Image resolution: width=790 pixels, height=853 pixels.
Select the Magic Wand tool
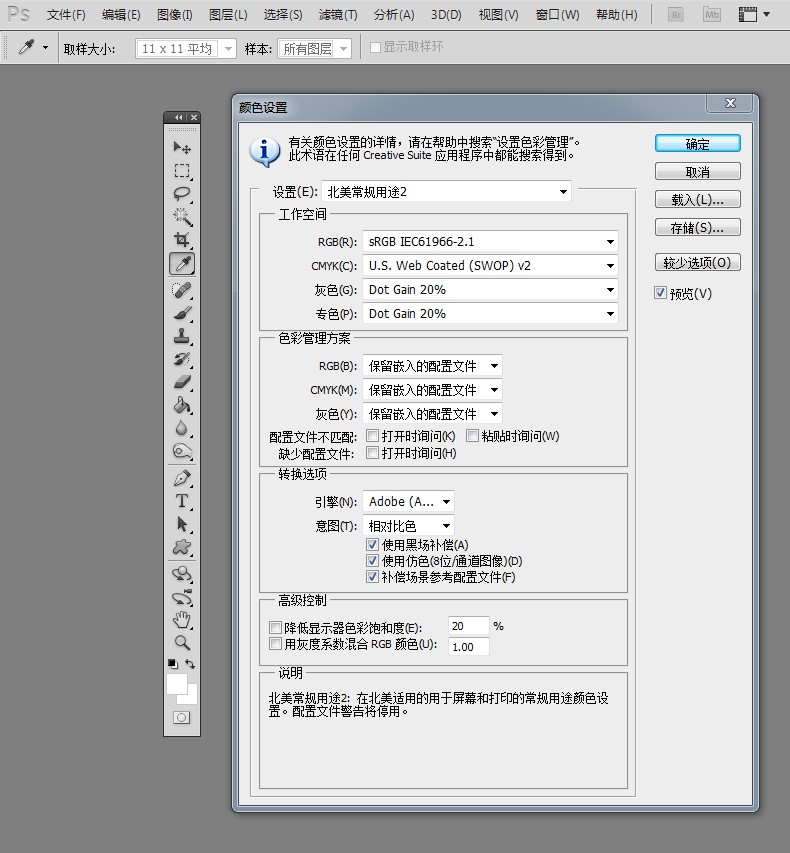[x=182, y=217]
